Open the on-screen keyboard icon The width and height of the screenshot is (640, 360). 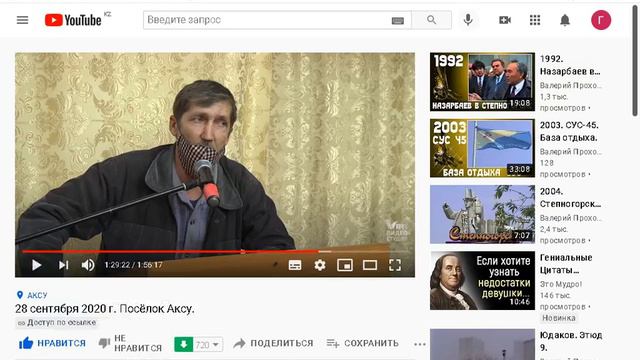coord(398,20)
